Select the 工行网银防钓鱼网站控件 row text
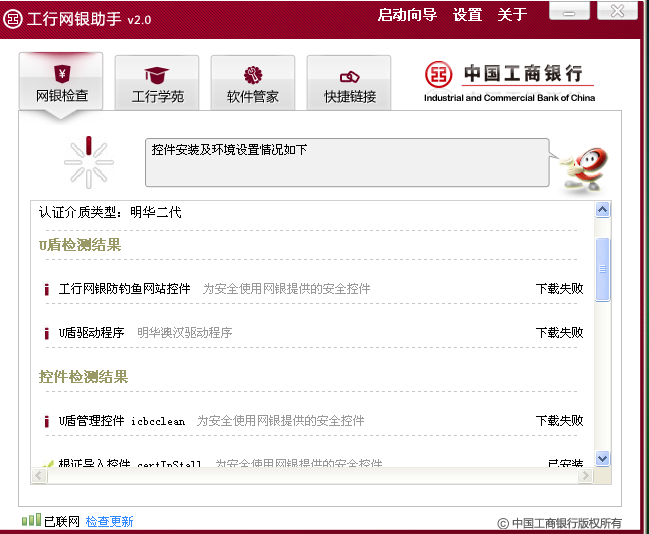 click(x=125, y=289)
